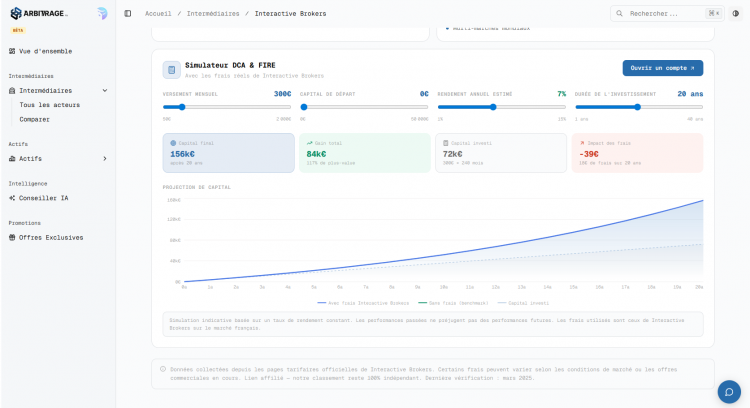Image resolution: width=750 pixels, height=408 pixels.
Task: Click the Capital final 156k€ card
Action: [229, 153]
